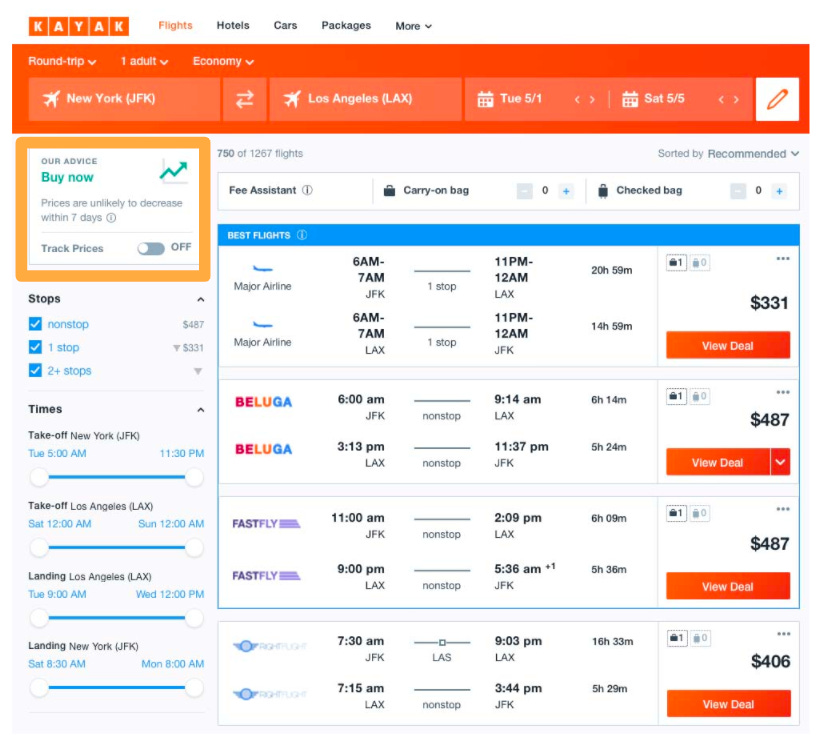Click View Deal for Beluga flight
Screen dimensions: 822x740
717,462
